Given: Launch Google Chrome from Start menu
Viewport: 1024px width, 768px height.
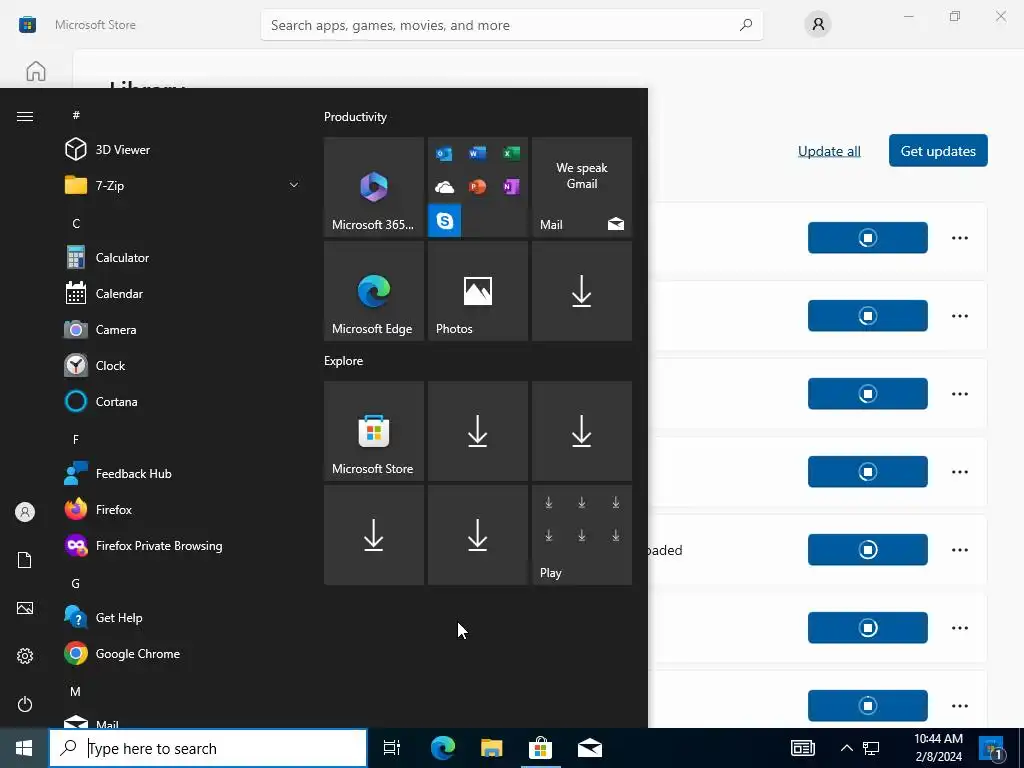Looking at the screenshot, I should tap(180, 654).
